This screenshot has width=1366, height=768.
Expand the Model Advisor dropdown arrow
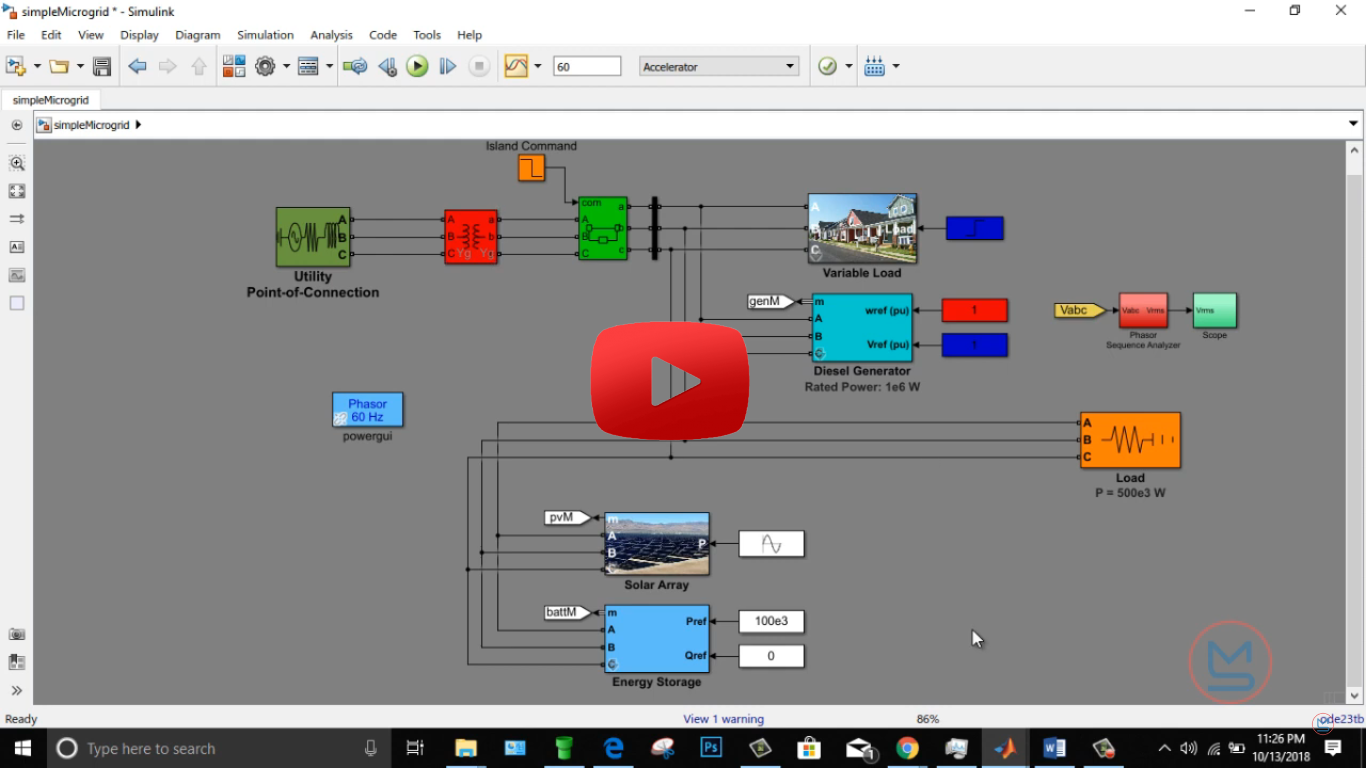848,66
